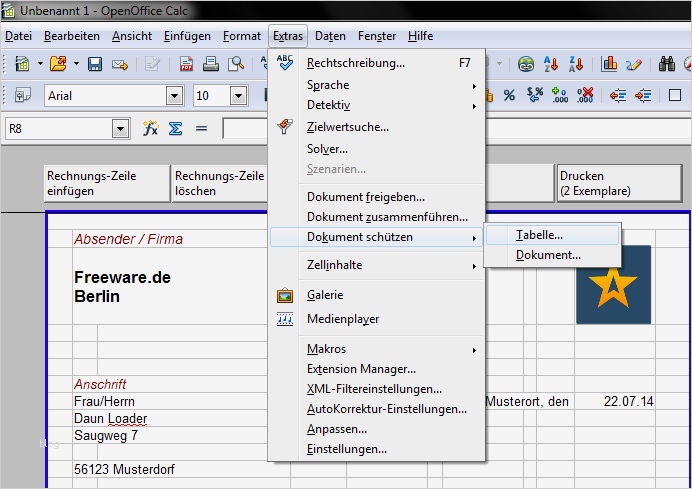The image size is (692, 489).
Task: Show Draw Functions pencil icon
Action: 634,65
